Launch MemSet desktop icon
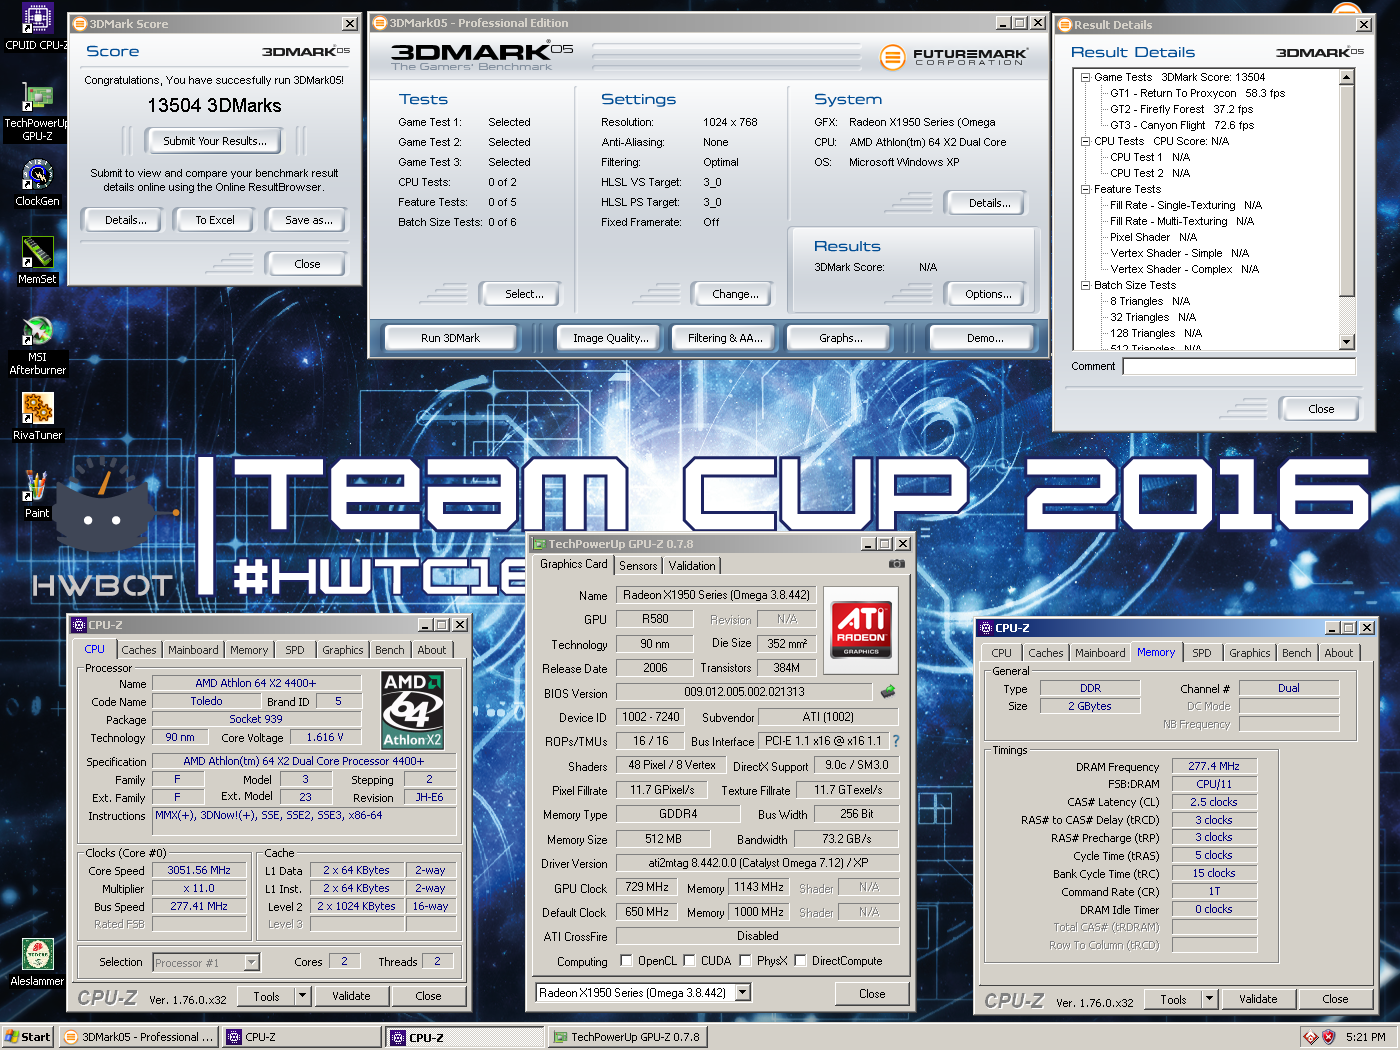 37,261
